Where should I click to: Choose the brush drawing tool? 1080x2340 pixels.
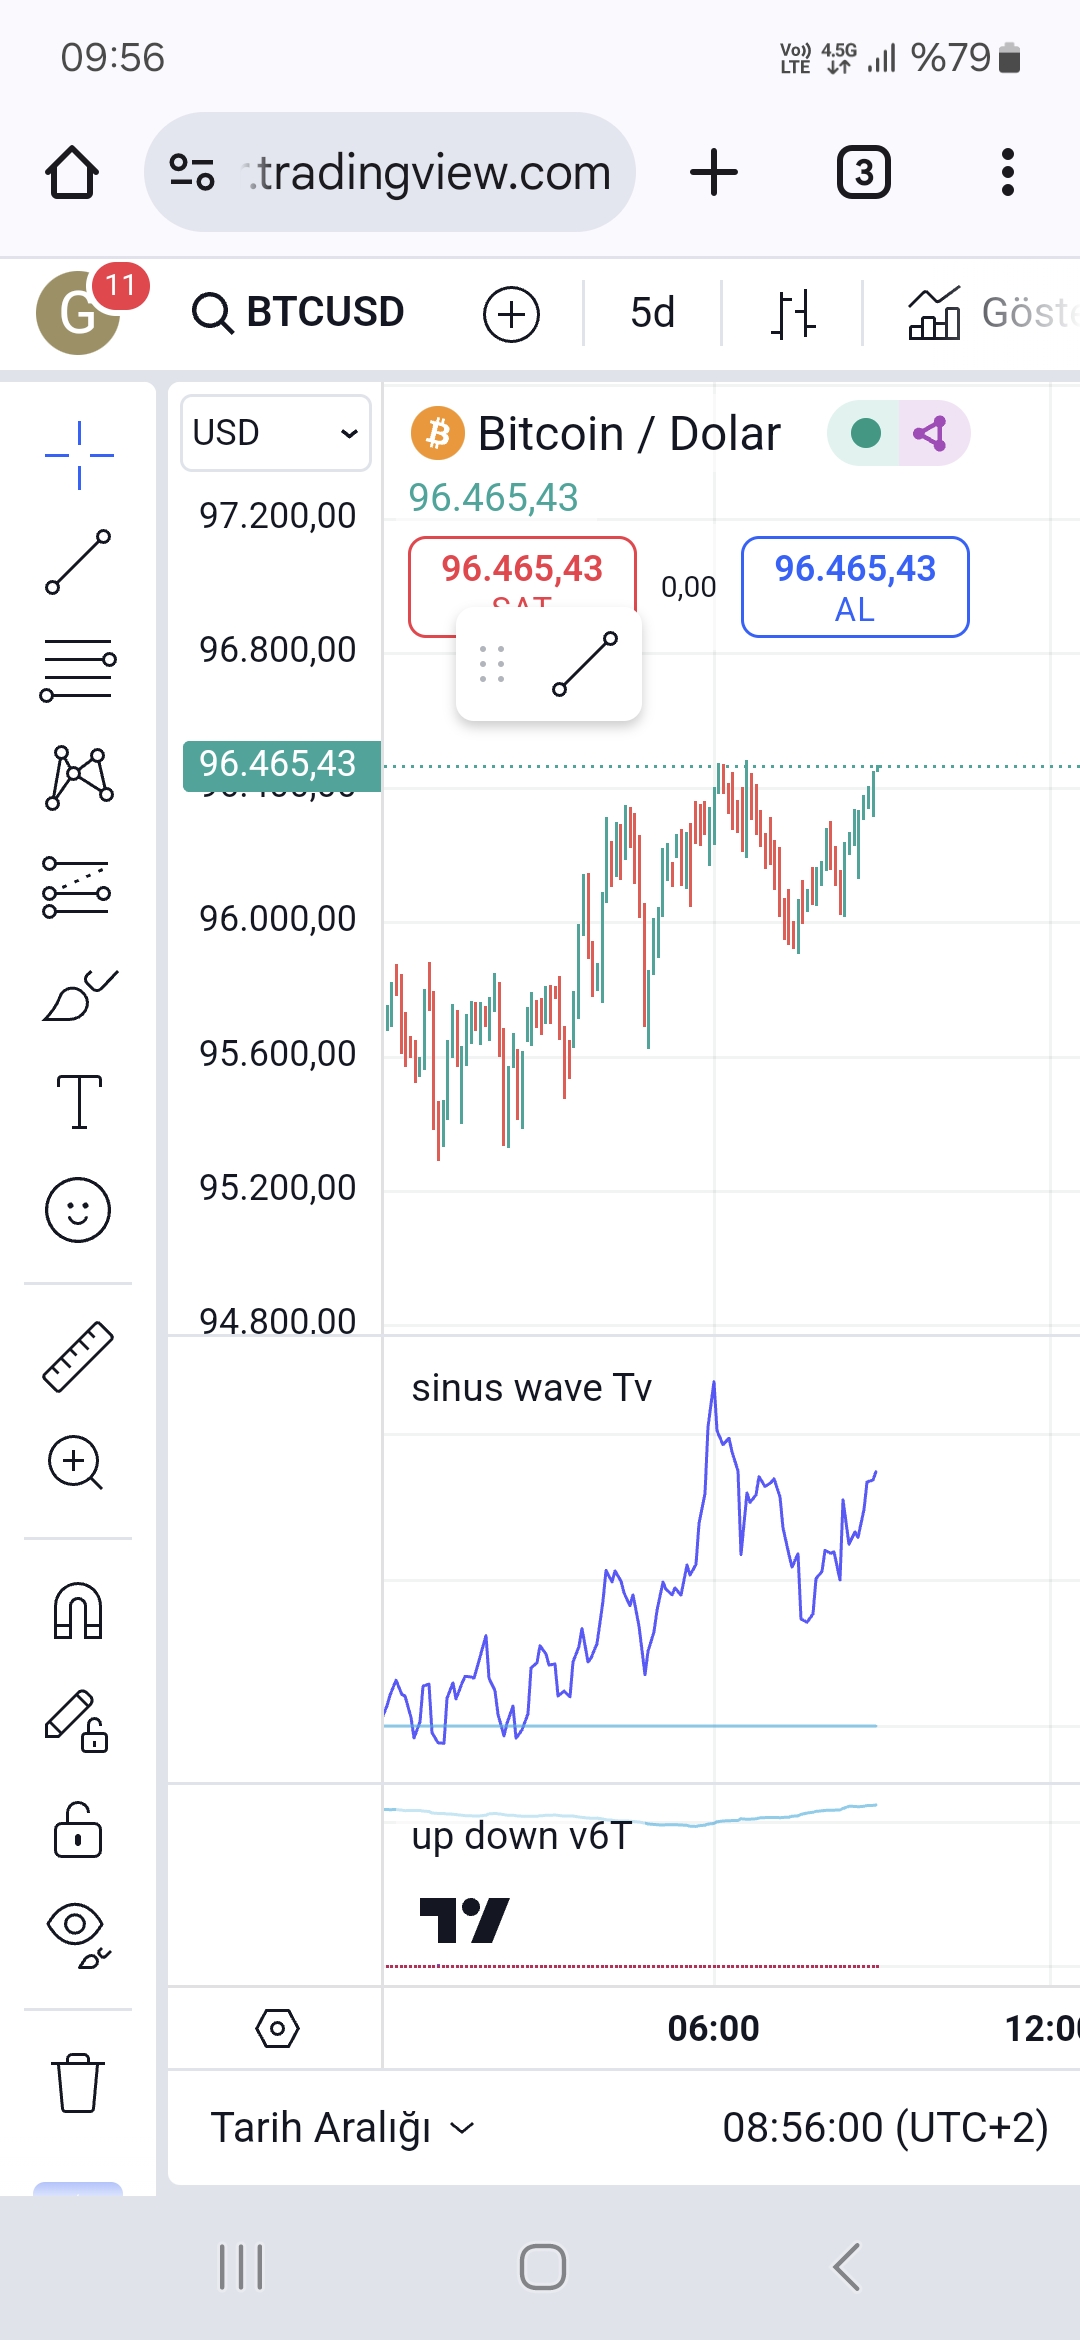[78, 995]
